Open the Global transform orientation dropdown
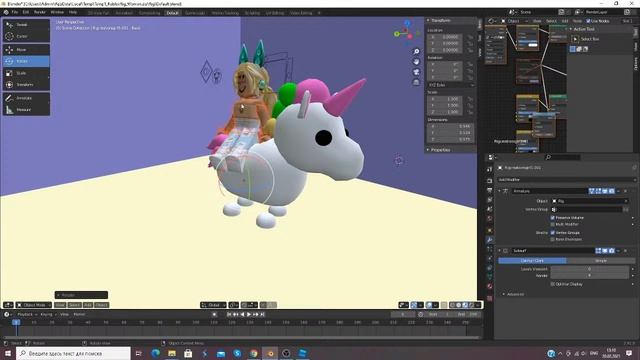This screenshot has width=640, height=360. point(213,305)
